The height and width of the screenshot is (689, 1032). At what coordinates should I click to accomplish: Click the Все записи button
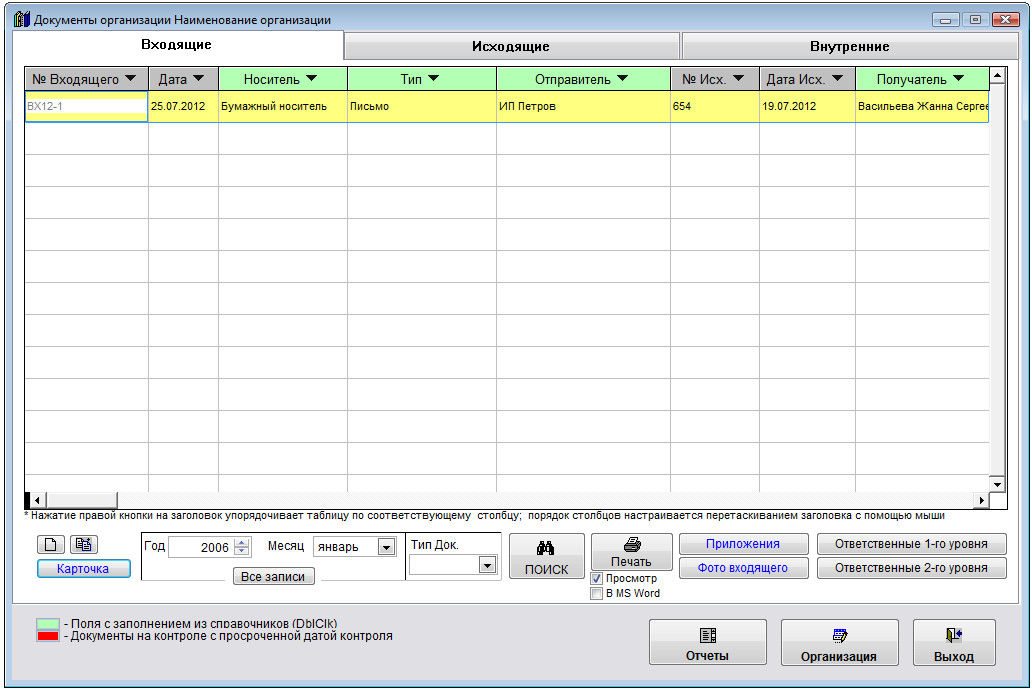tap(272, 577)
